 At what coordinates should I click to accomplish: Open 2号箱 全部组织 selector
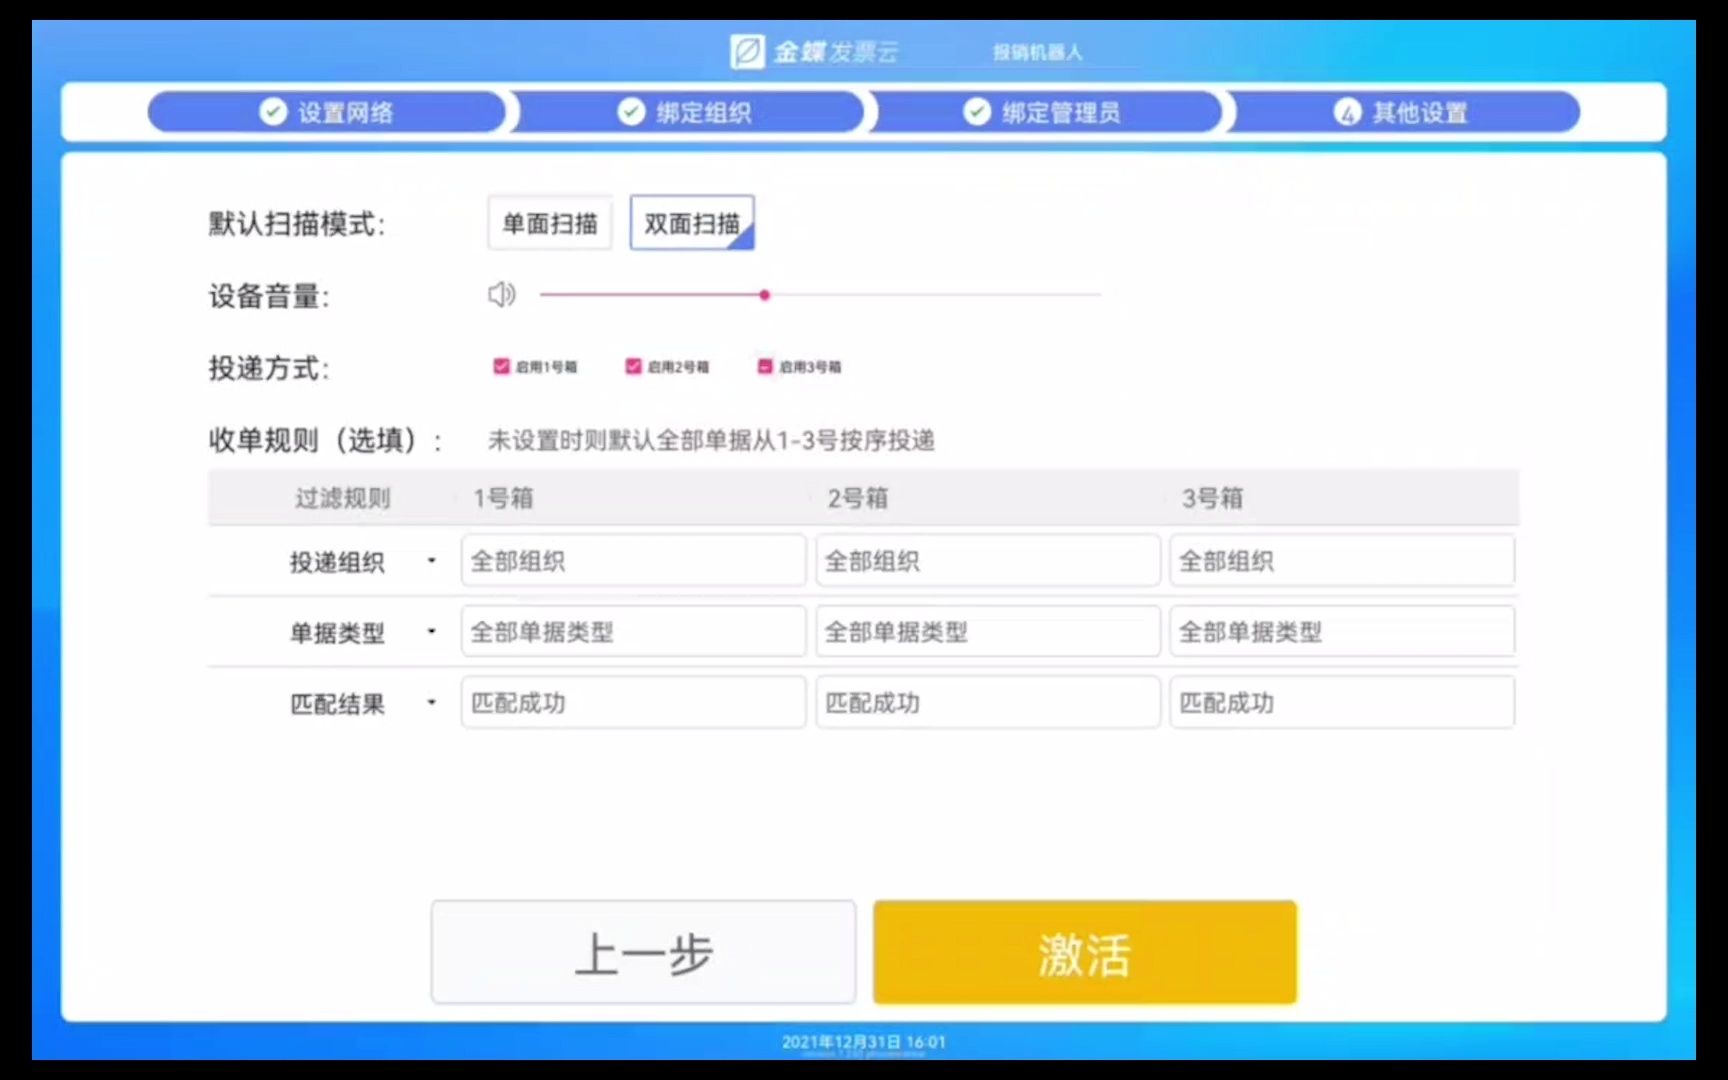click(988, 560)
